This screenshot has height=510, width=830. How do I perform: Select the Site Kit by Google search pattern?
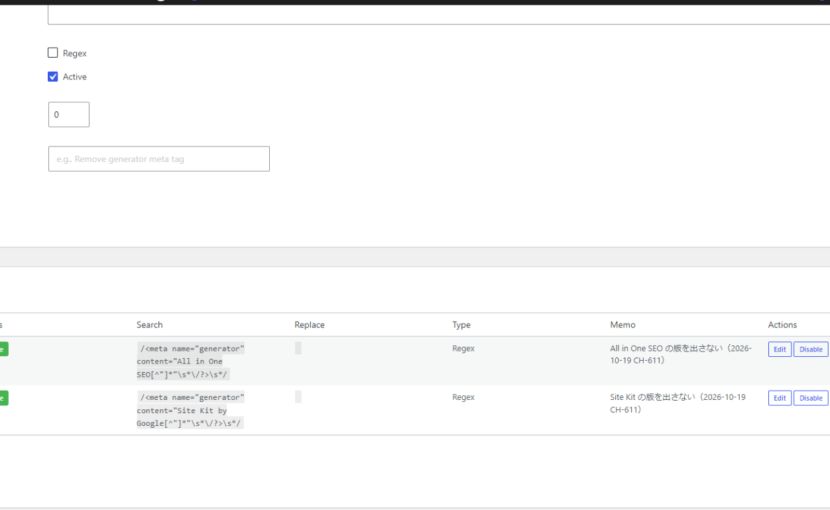pos(191,410)
